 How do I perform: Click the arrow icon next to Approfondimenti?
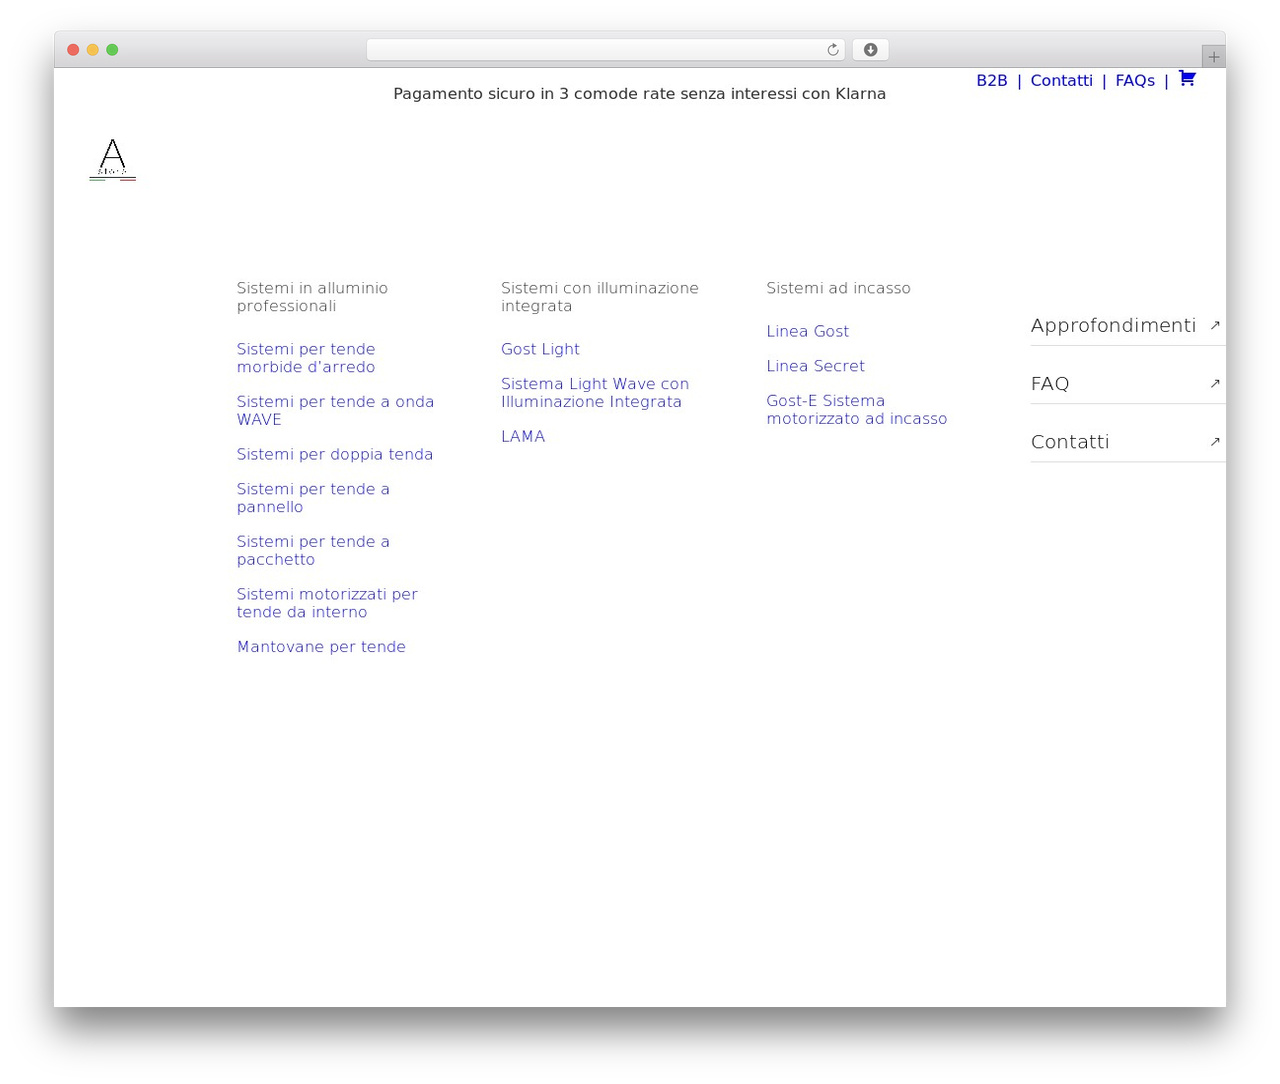(1215, 325)
